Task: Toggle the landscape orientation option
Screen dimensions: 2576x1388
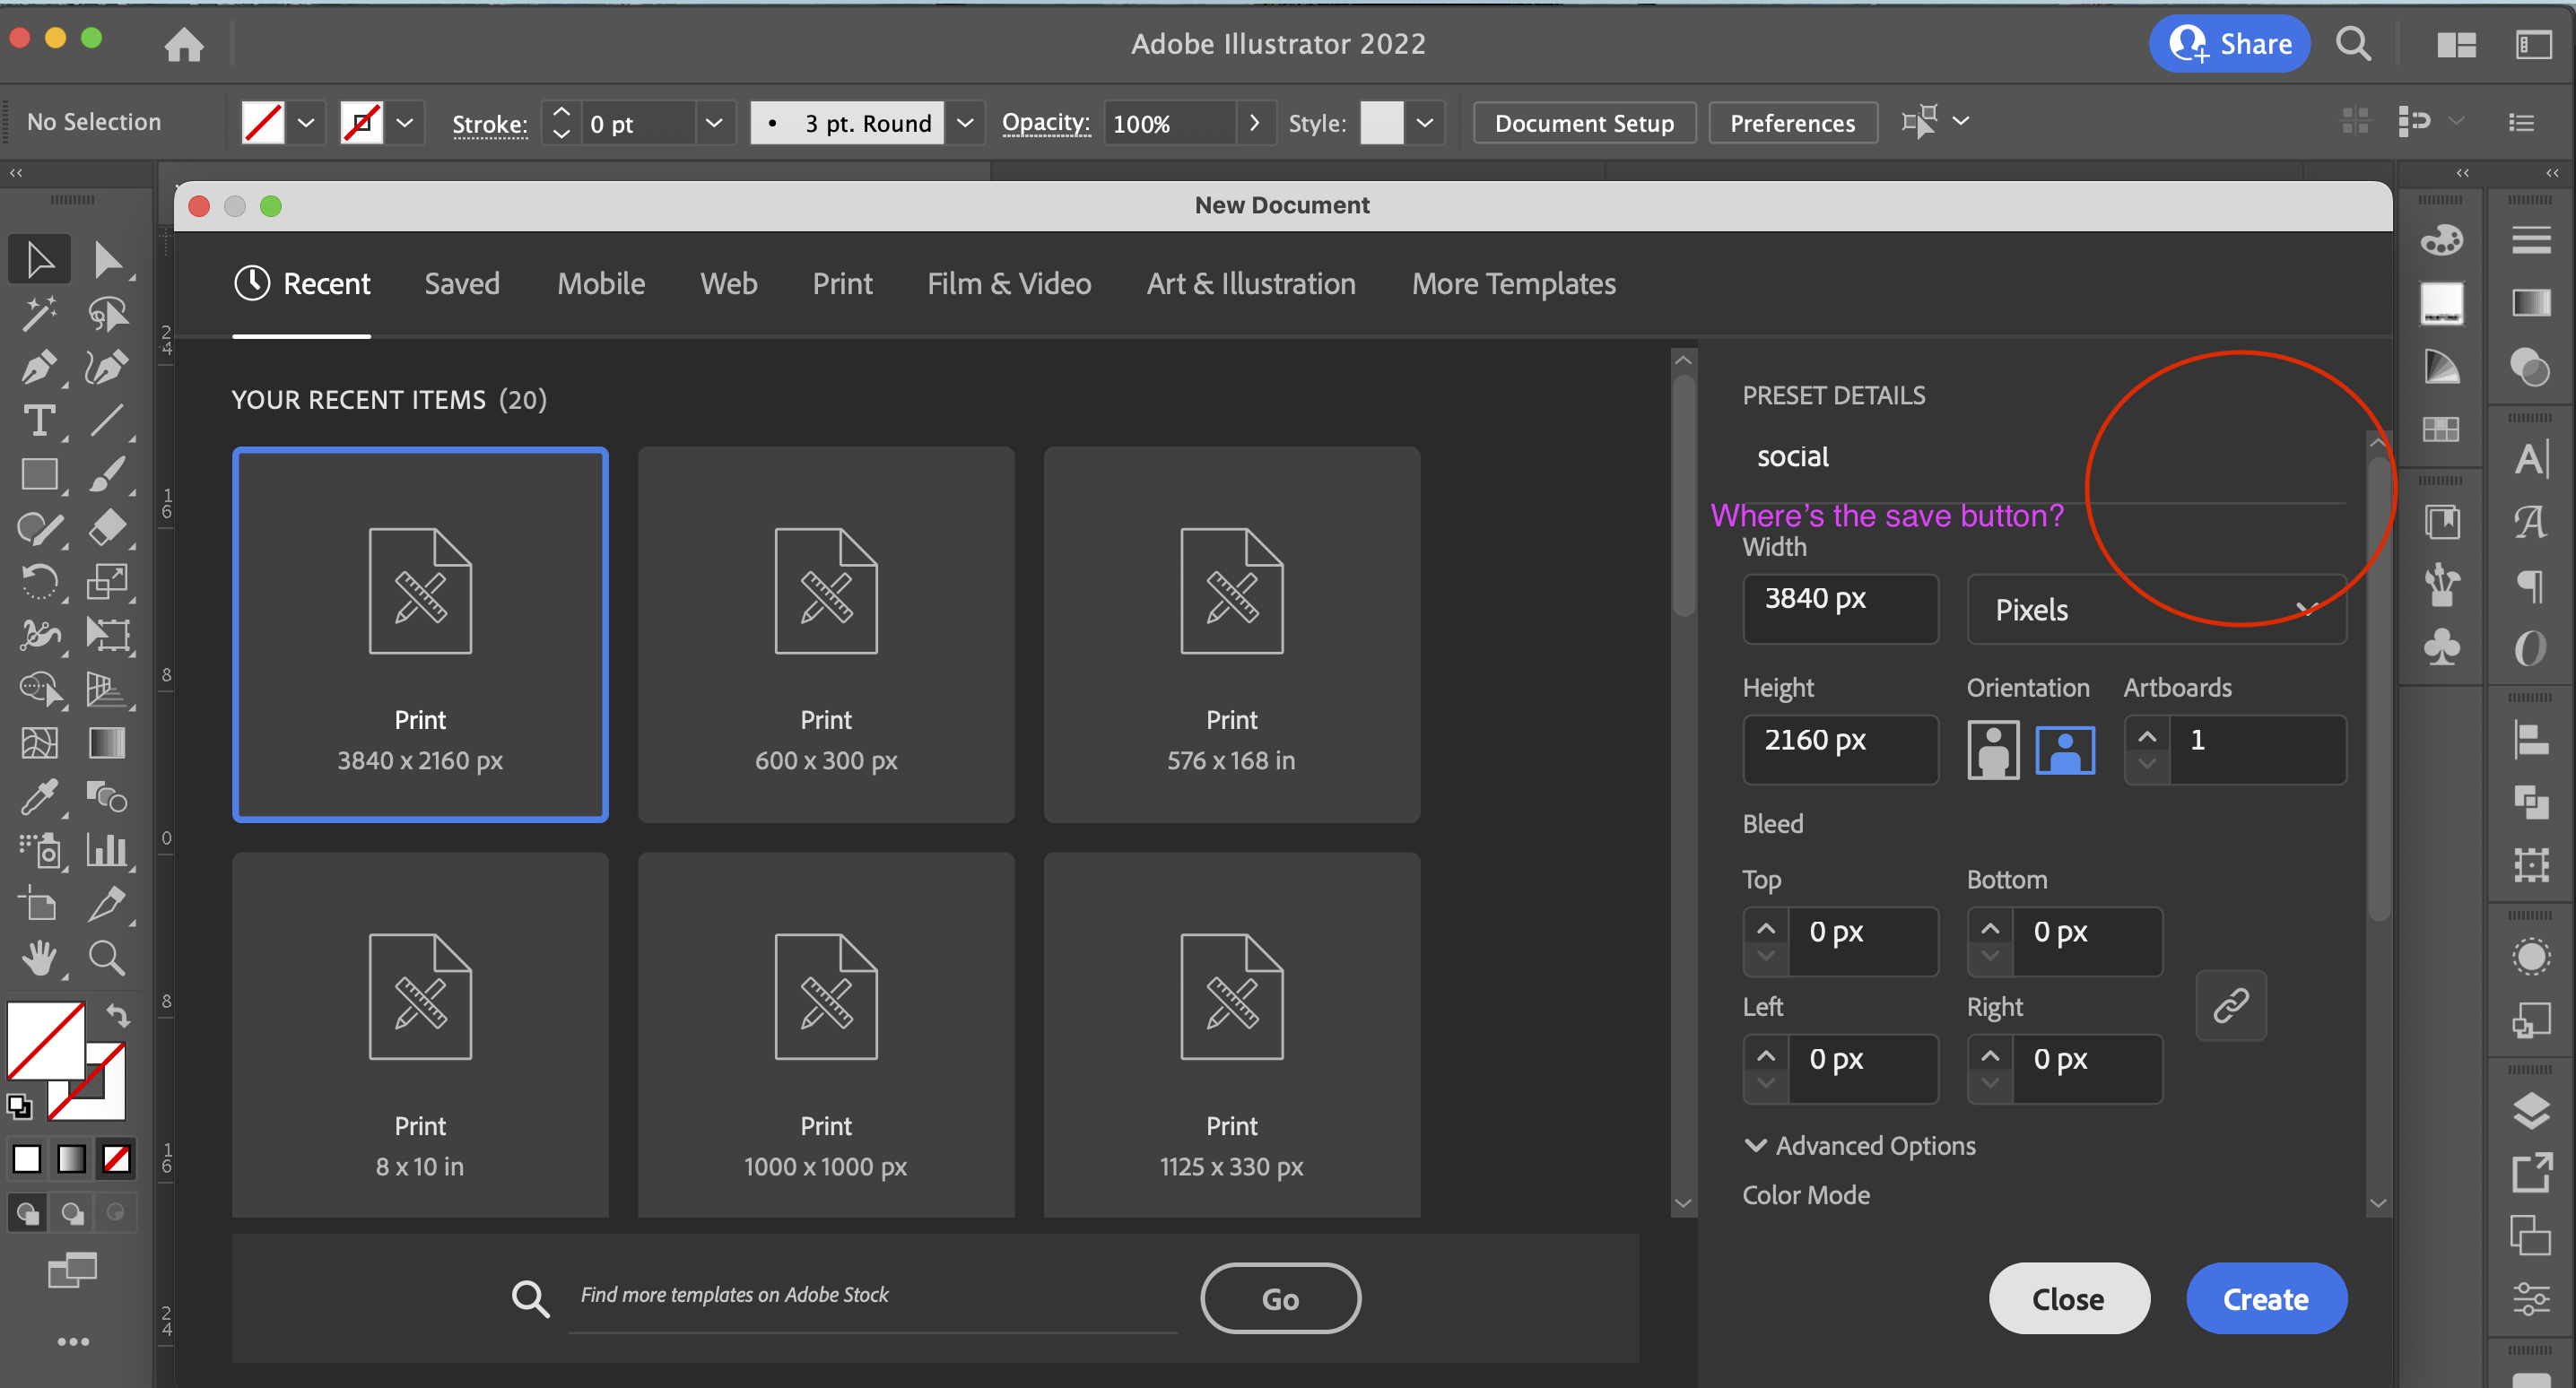Action: [x=2066, y=749]
